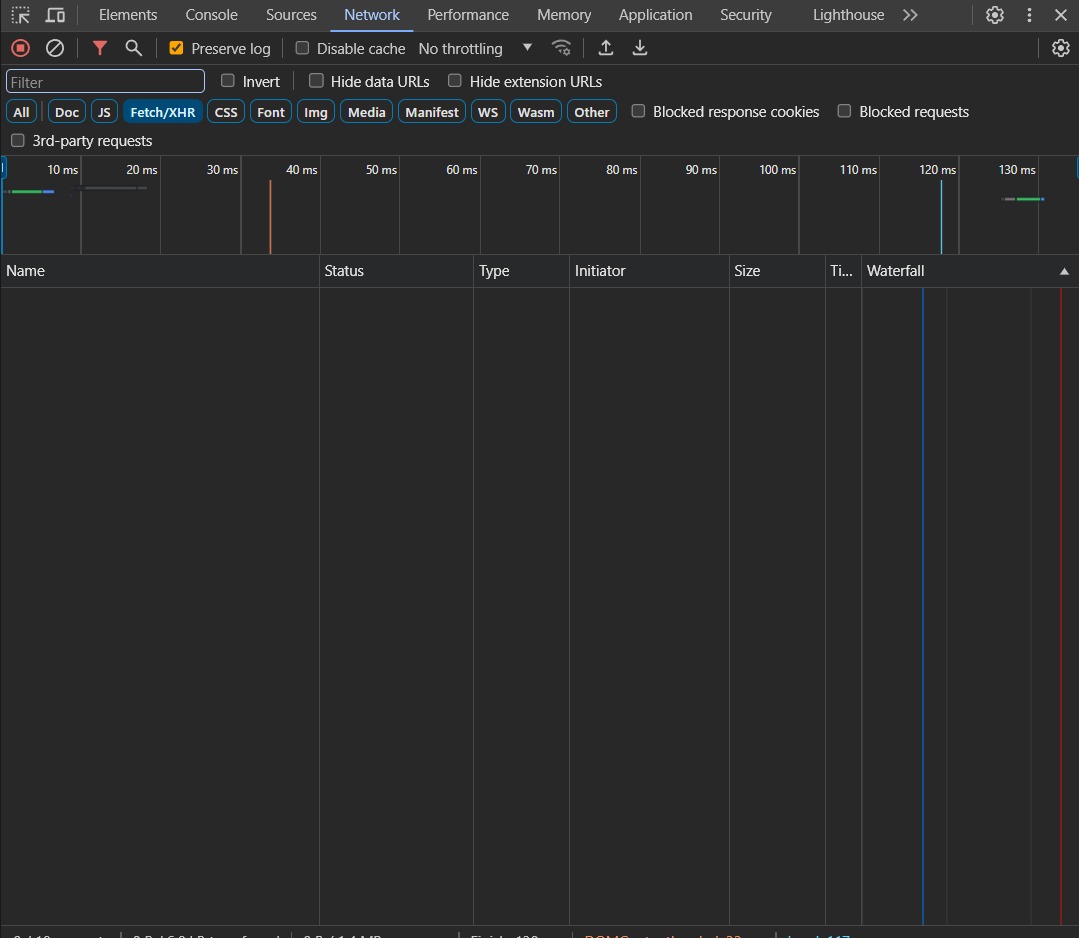Enable 3rd-party requests checkbox
Screen dimensions: 1079x938
(x=18, y=141)
